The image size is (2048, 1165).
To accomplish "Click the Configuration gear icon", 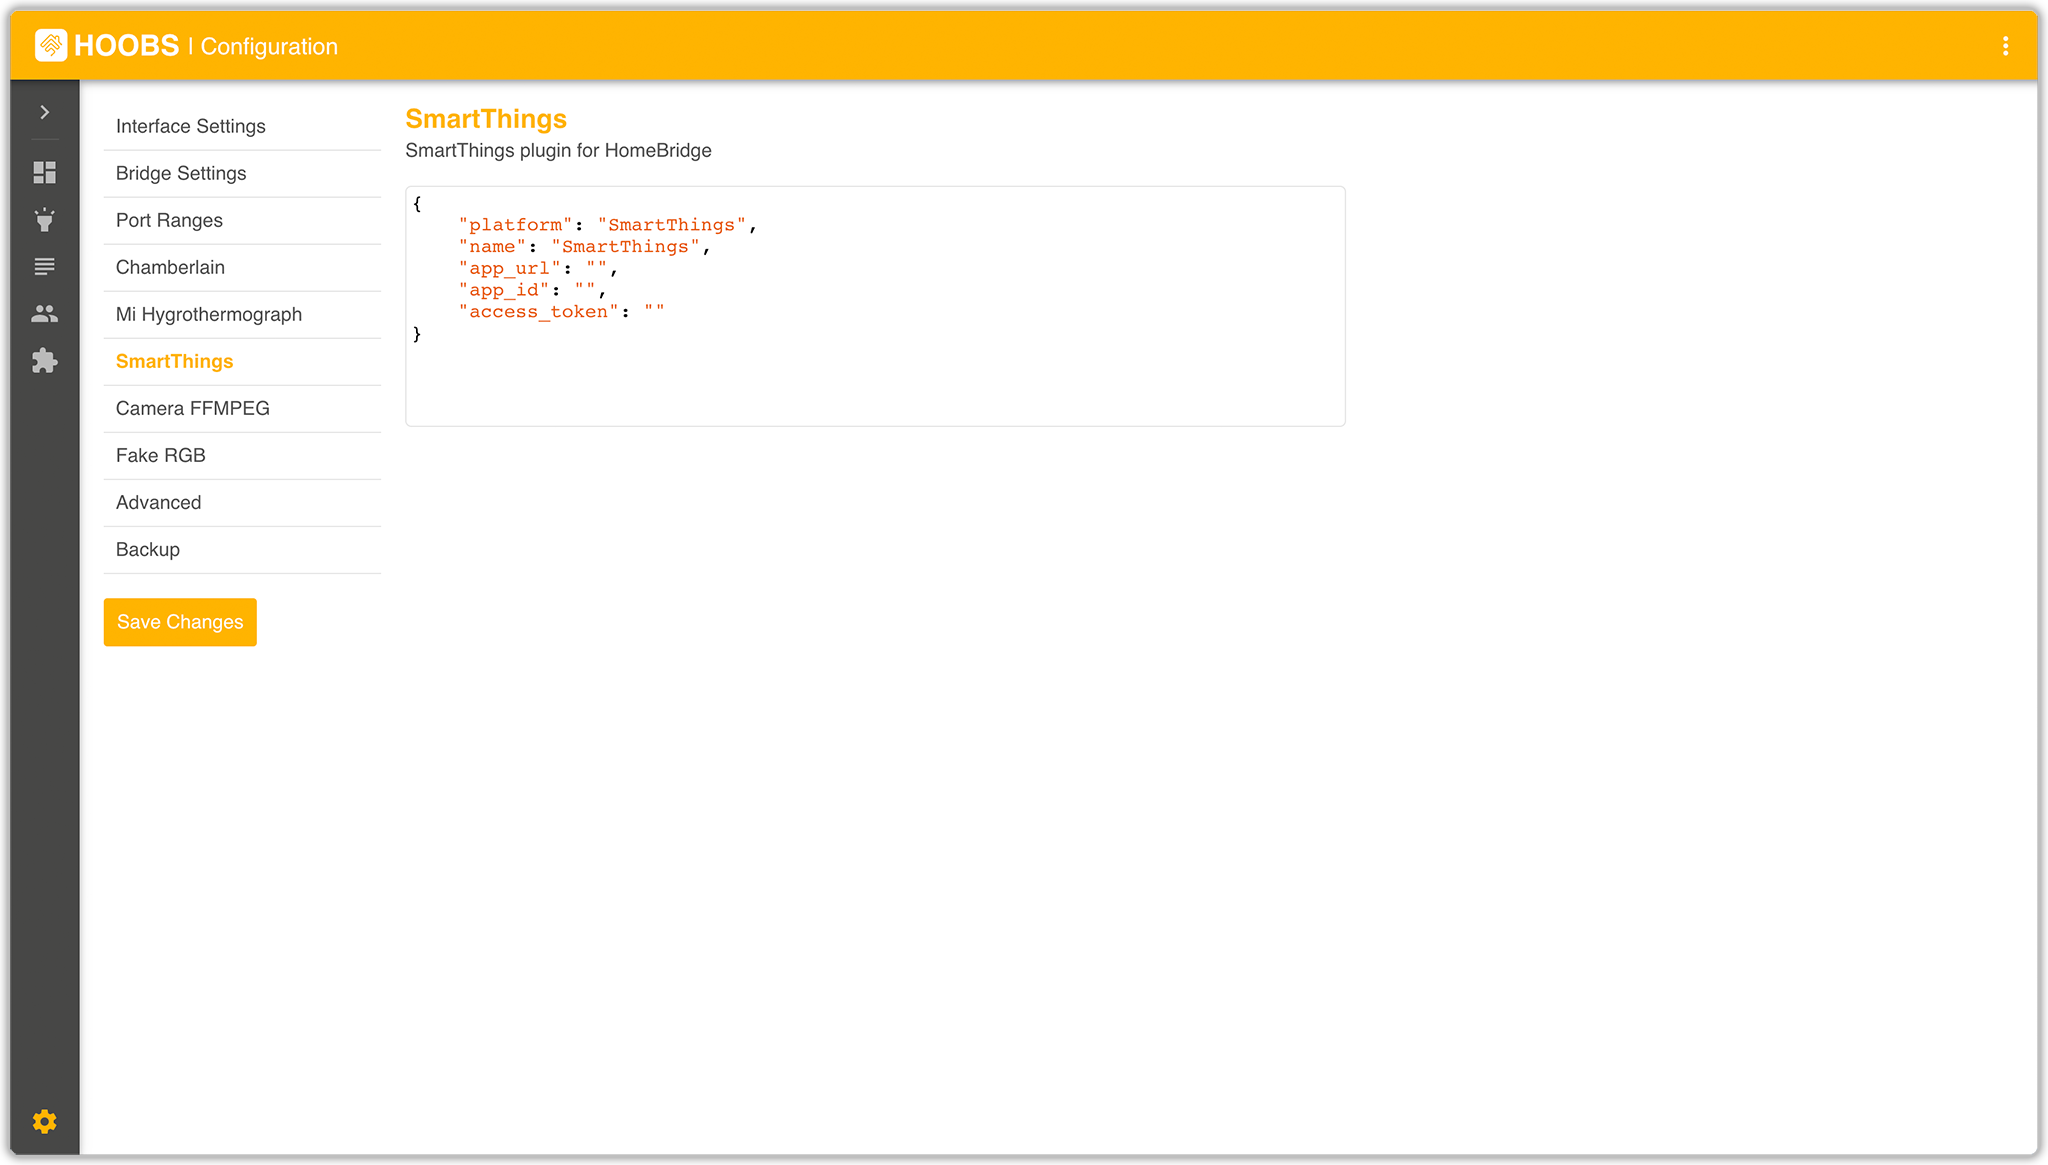I will click(x=44, y=1121).
